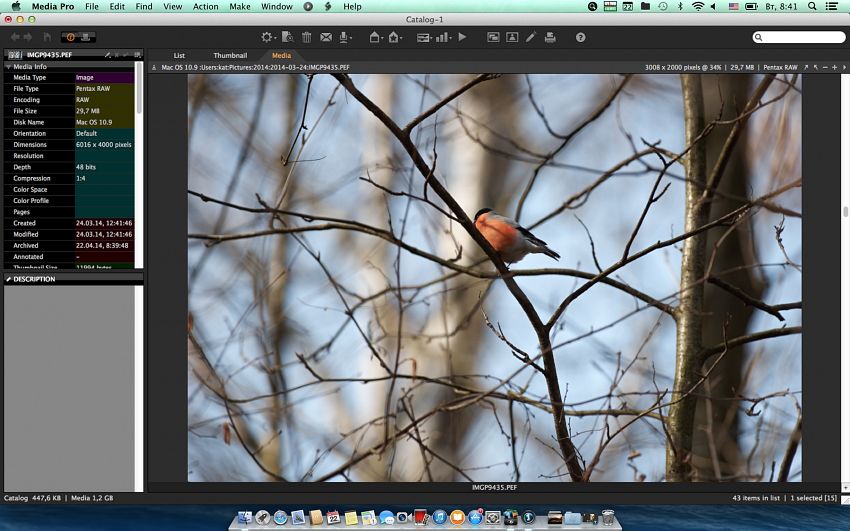Switch to the Thumbnail tab
The image size is (850, 531).
pos(230,55)
